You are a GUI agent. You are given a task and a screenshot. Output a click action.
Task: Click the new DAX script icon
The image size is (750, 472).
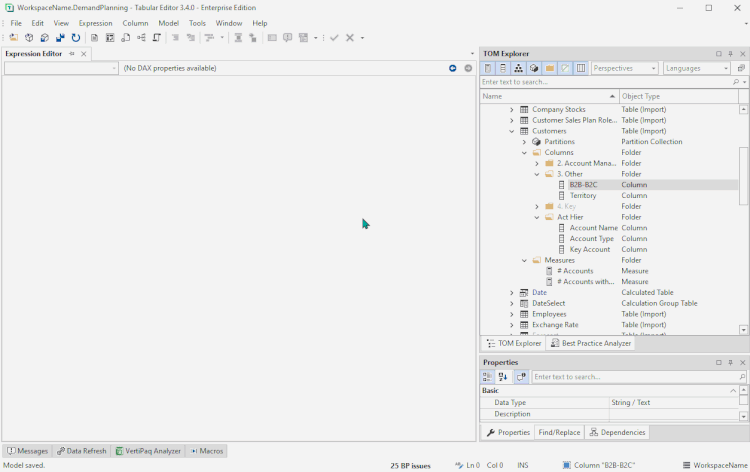(126, 38)
